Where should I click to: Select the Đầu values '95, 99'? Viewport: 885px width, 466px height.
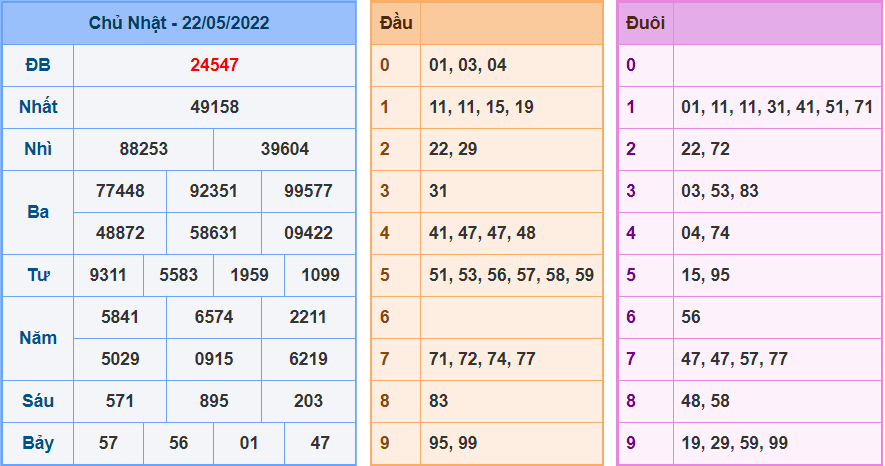pos(453,443)
